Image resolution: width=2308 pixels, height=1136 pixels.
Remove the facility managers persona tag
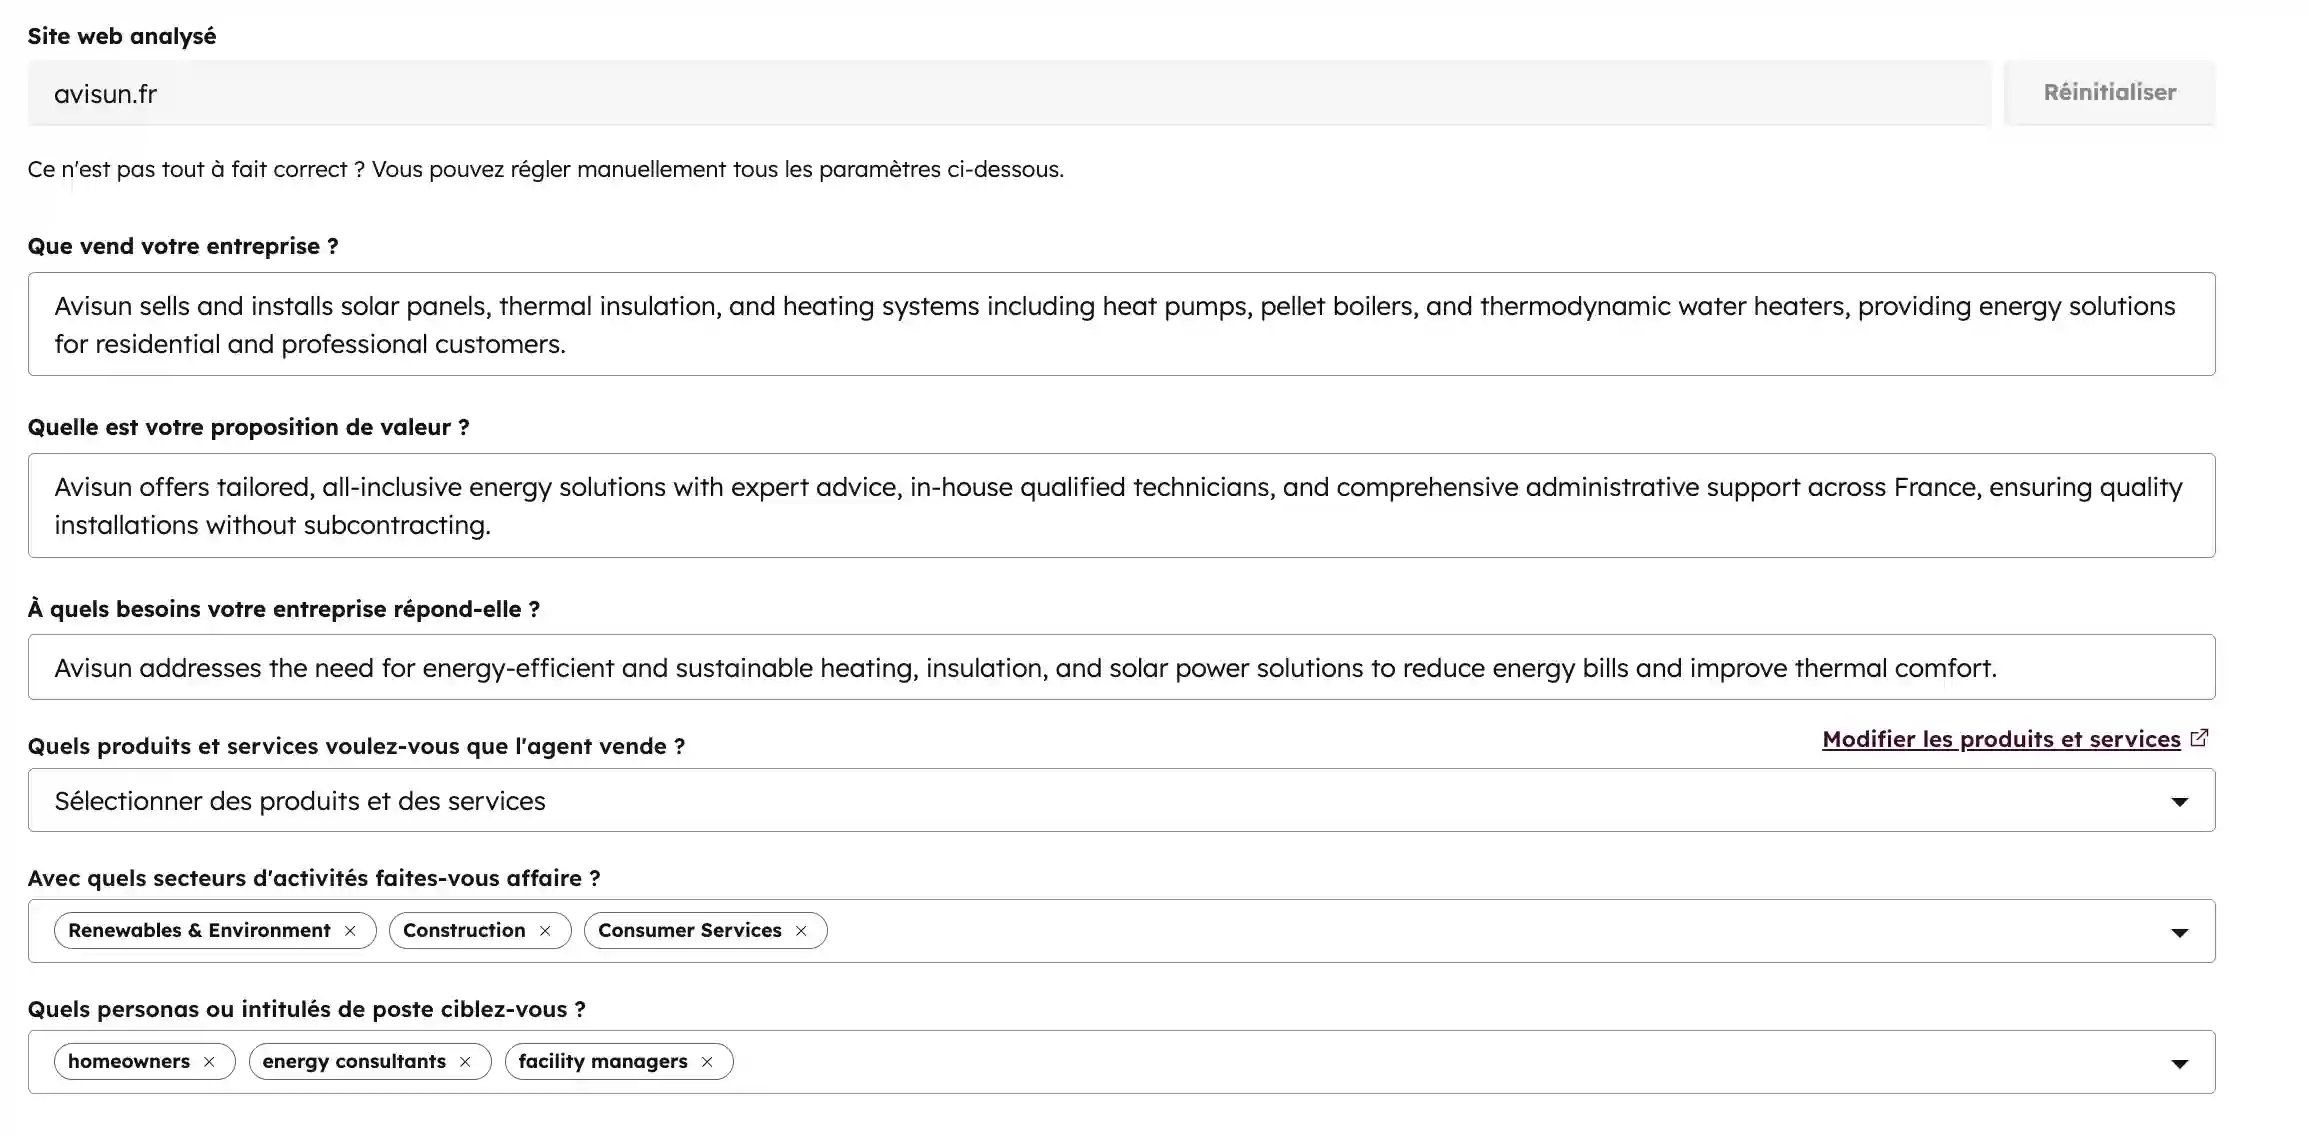coord(707,1062)
